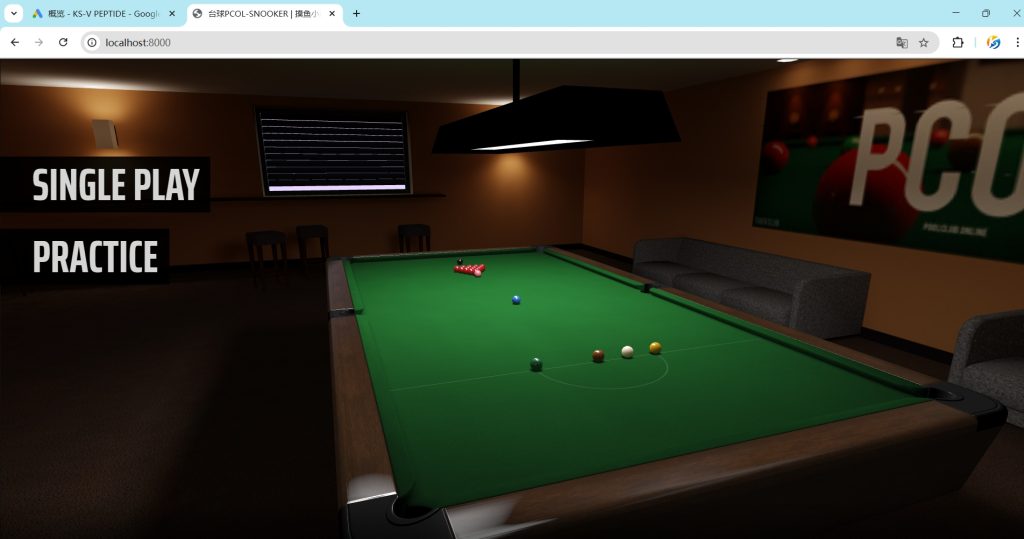Click the white cue ball

627,351
